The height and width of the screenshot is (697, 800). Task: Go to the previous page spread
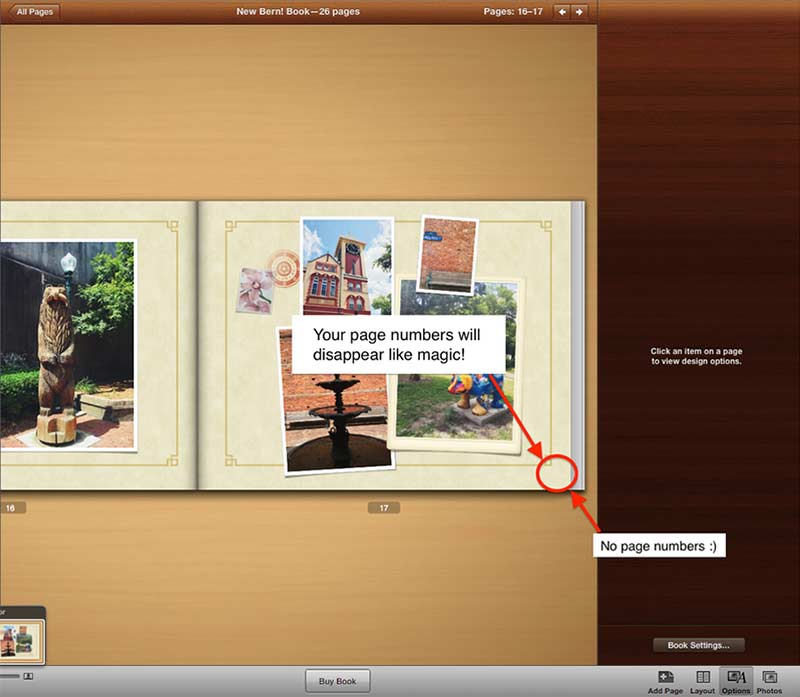tap(562, 12)
